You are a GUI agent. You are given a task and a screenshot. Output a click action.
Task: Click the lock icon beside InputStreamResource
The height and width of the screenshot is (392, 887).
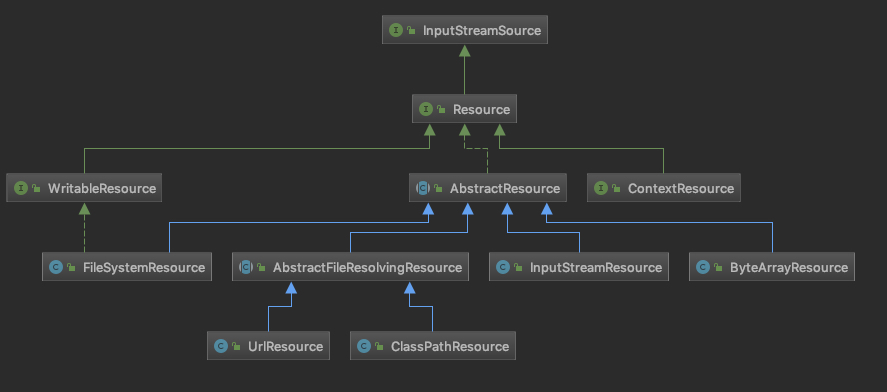click(518, 268)
